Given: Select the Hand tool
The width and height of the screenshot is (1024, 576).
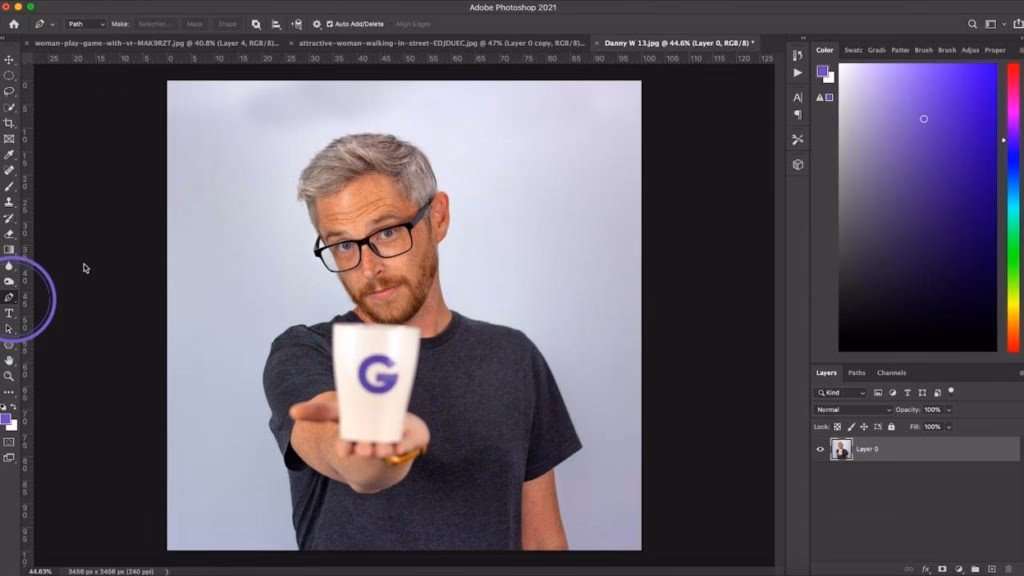Looking at the screenshot, I should 10,361.
